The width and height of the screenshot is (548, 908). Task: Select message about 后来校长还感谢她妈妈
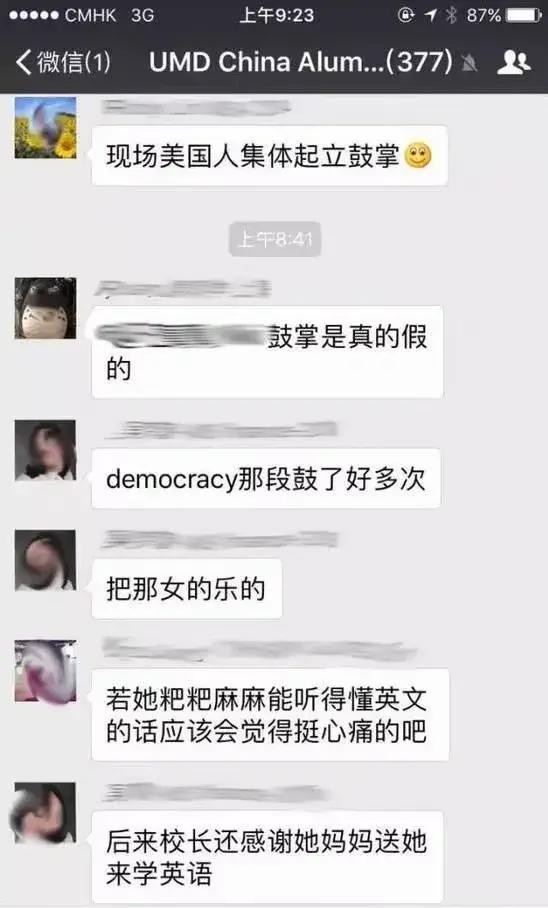point(268,858)
